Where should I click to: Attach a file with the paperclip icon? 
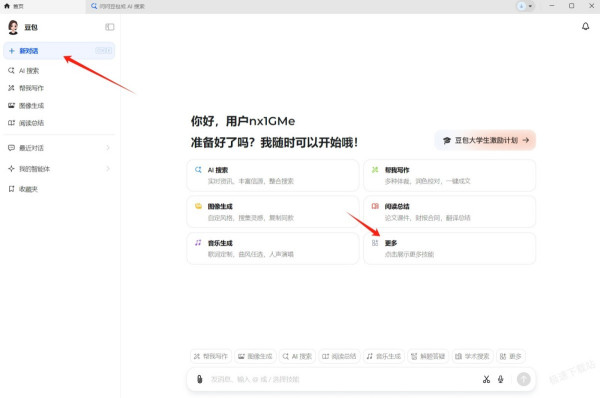199,379
